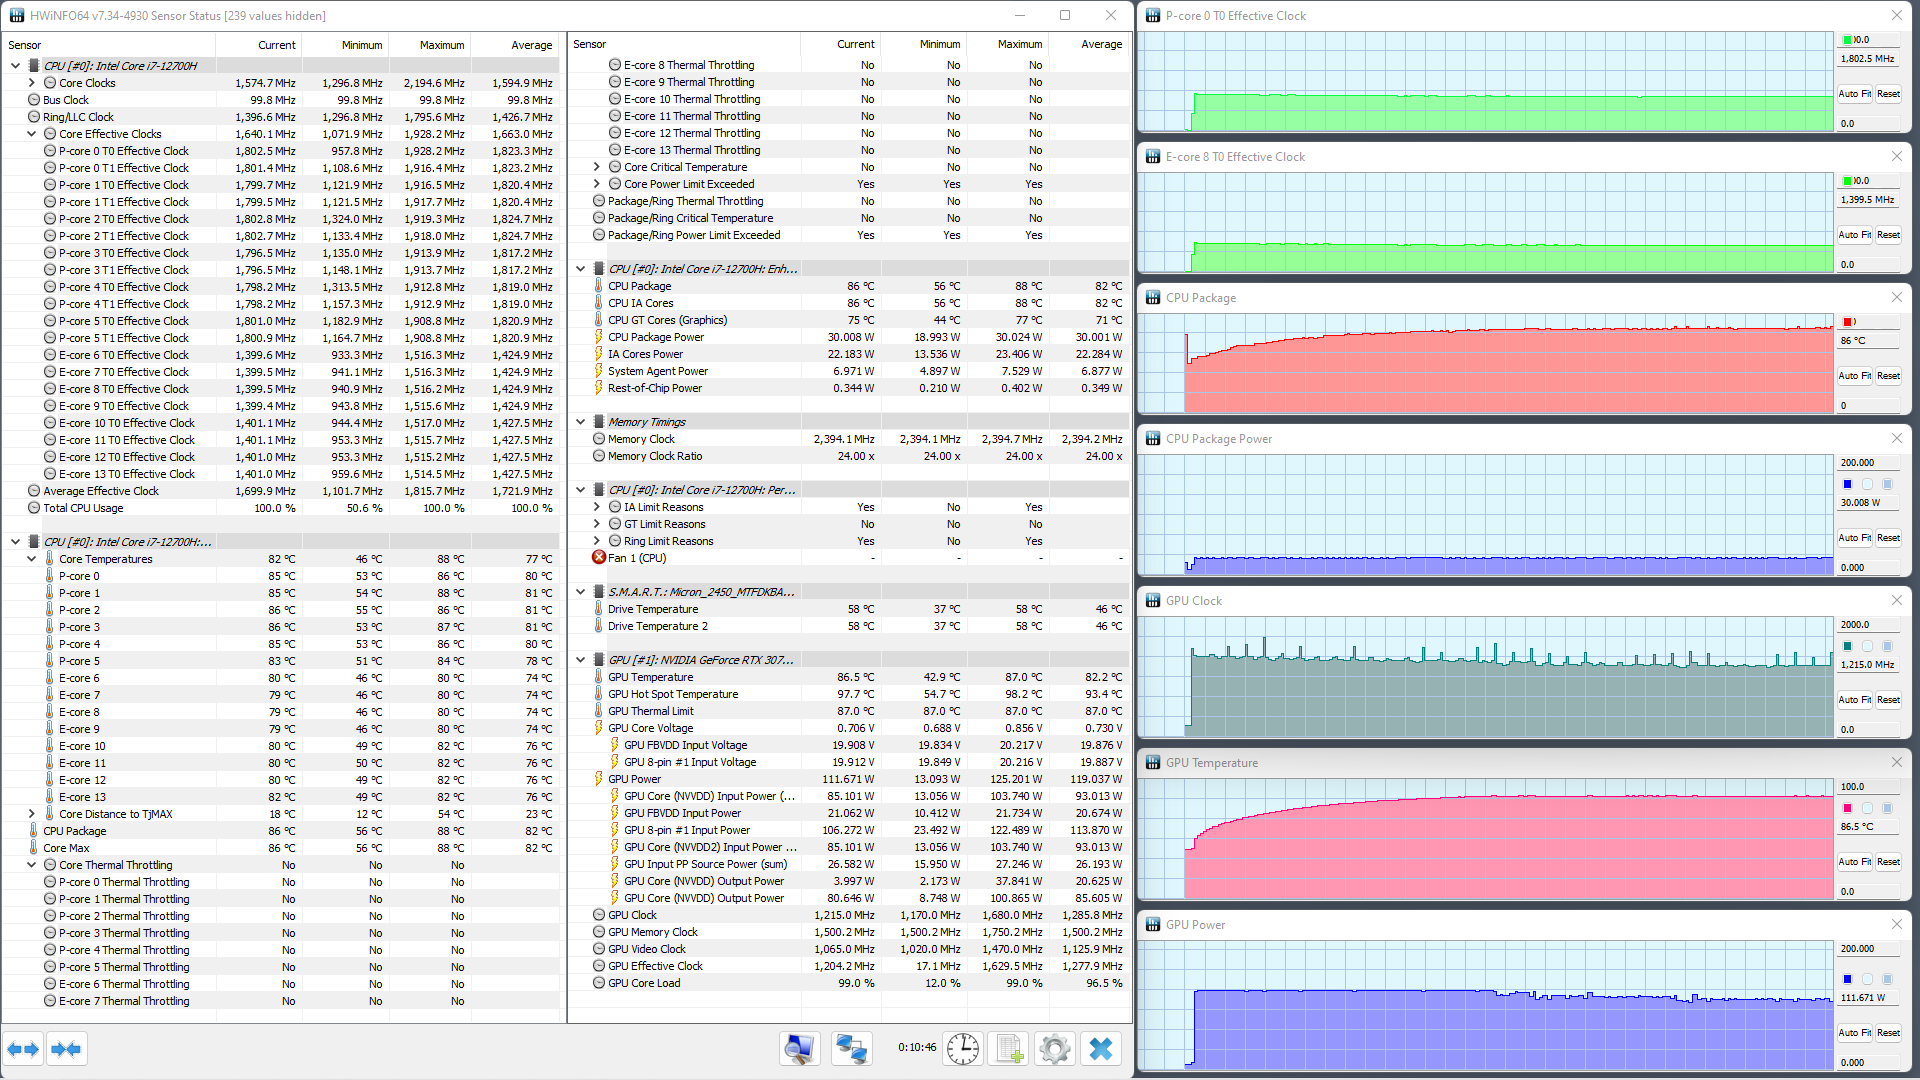Start logging with the spreadsheet-plus icon

1009,1048
